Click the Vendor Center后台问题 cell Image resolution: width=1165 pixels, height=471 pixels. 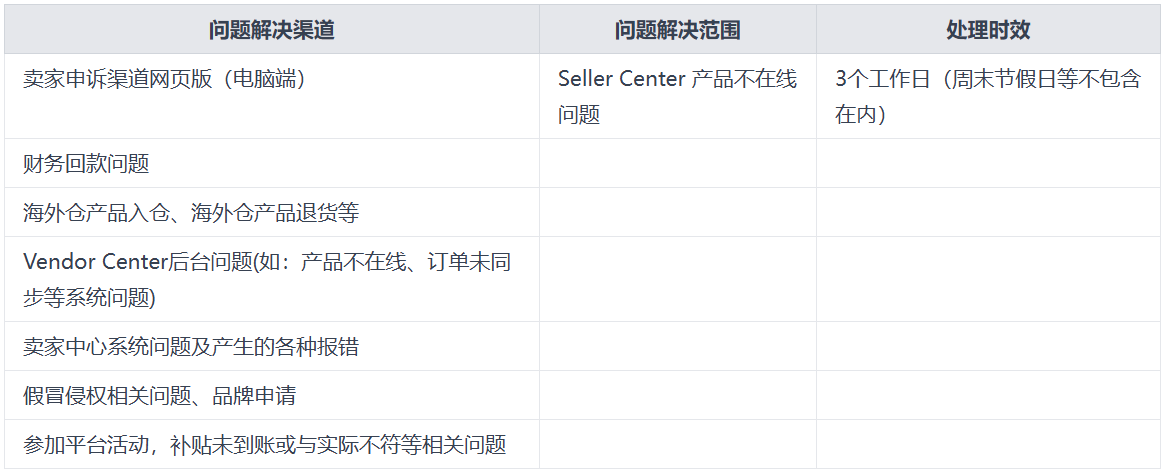[x=272, y=279]
